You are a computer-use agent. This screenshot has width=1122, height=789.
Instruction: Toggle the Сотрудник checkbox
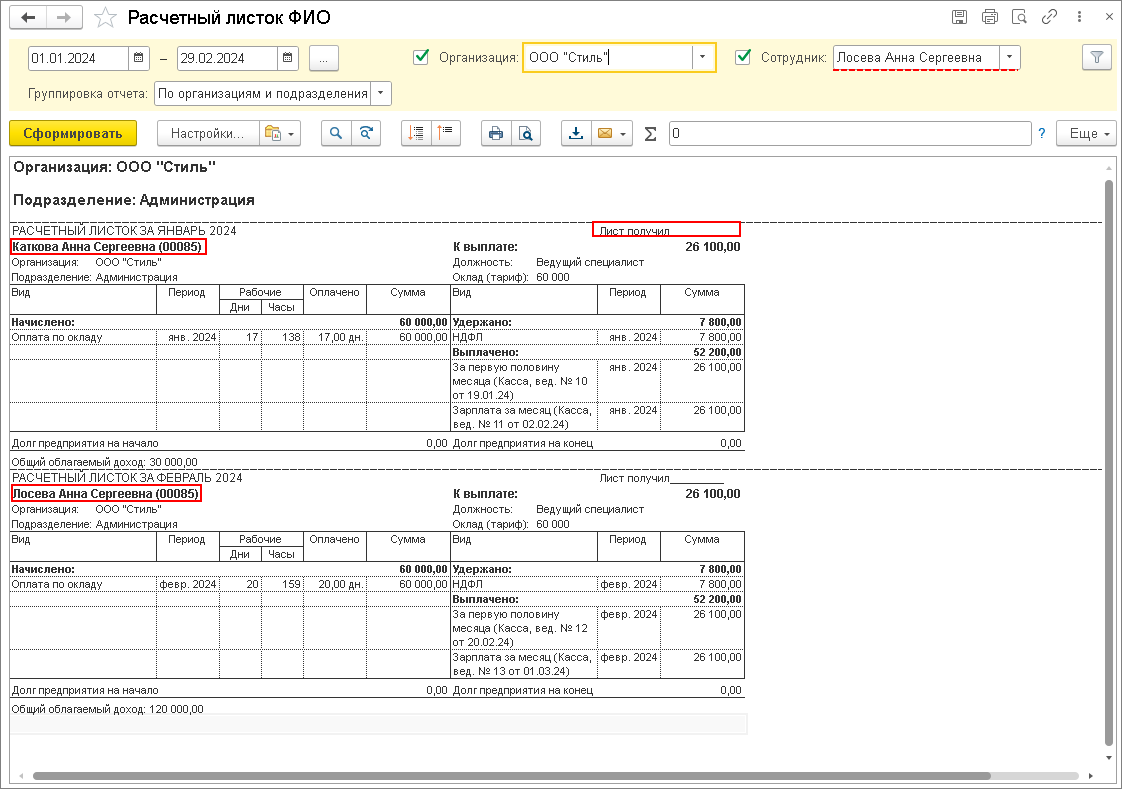coord(743,57)
